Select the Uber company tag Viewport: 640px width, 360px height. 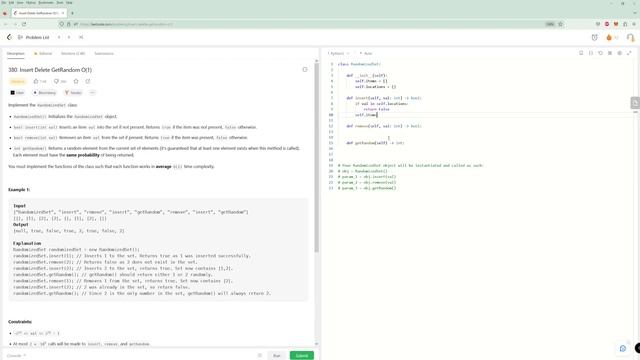(17, 93)
